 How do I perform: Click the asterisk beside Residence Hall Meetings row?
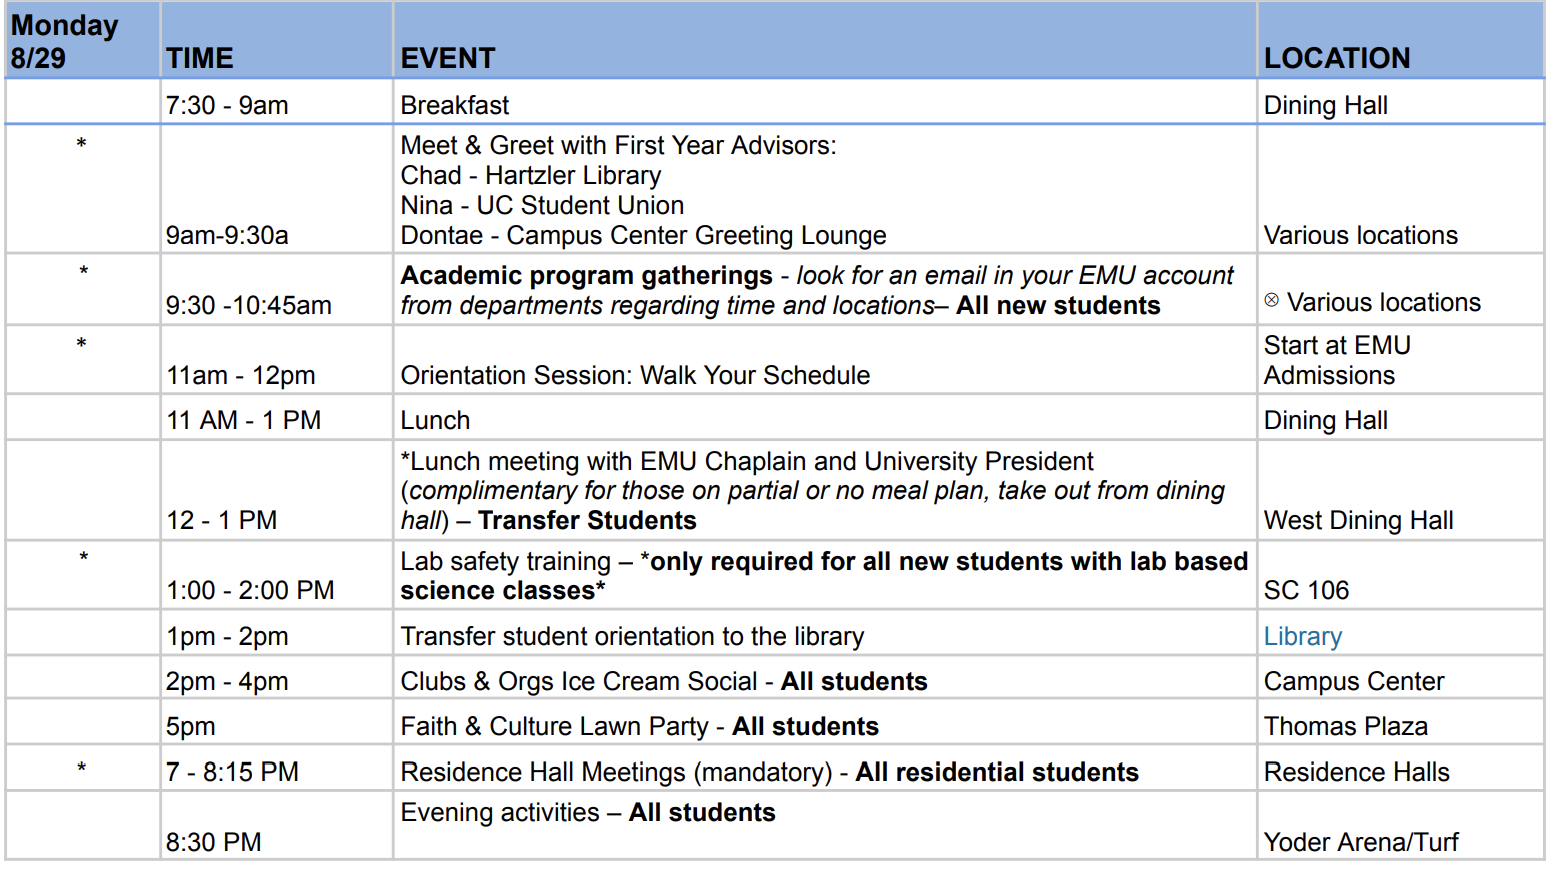[x=82, y=768]
